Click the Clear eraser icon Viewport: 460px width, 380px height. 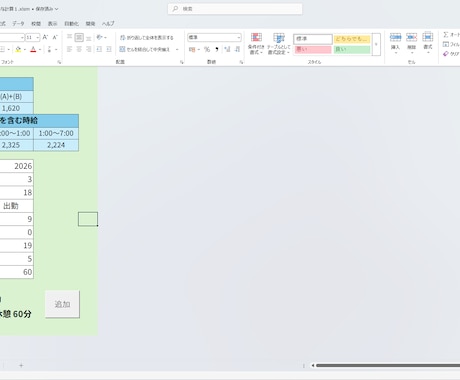[446, 54]
